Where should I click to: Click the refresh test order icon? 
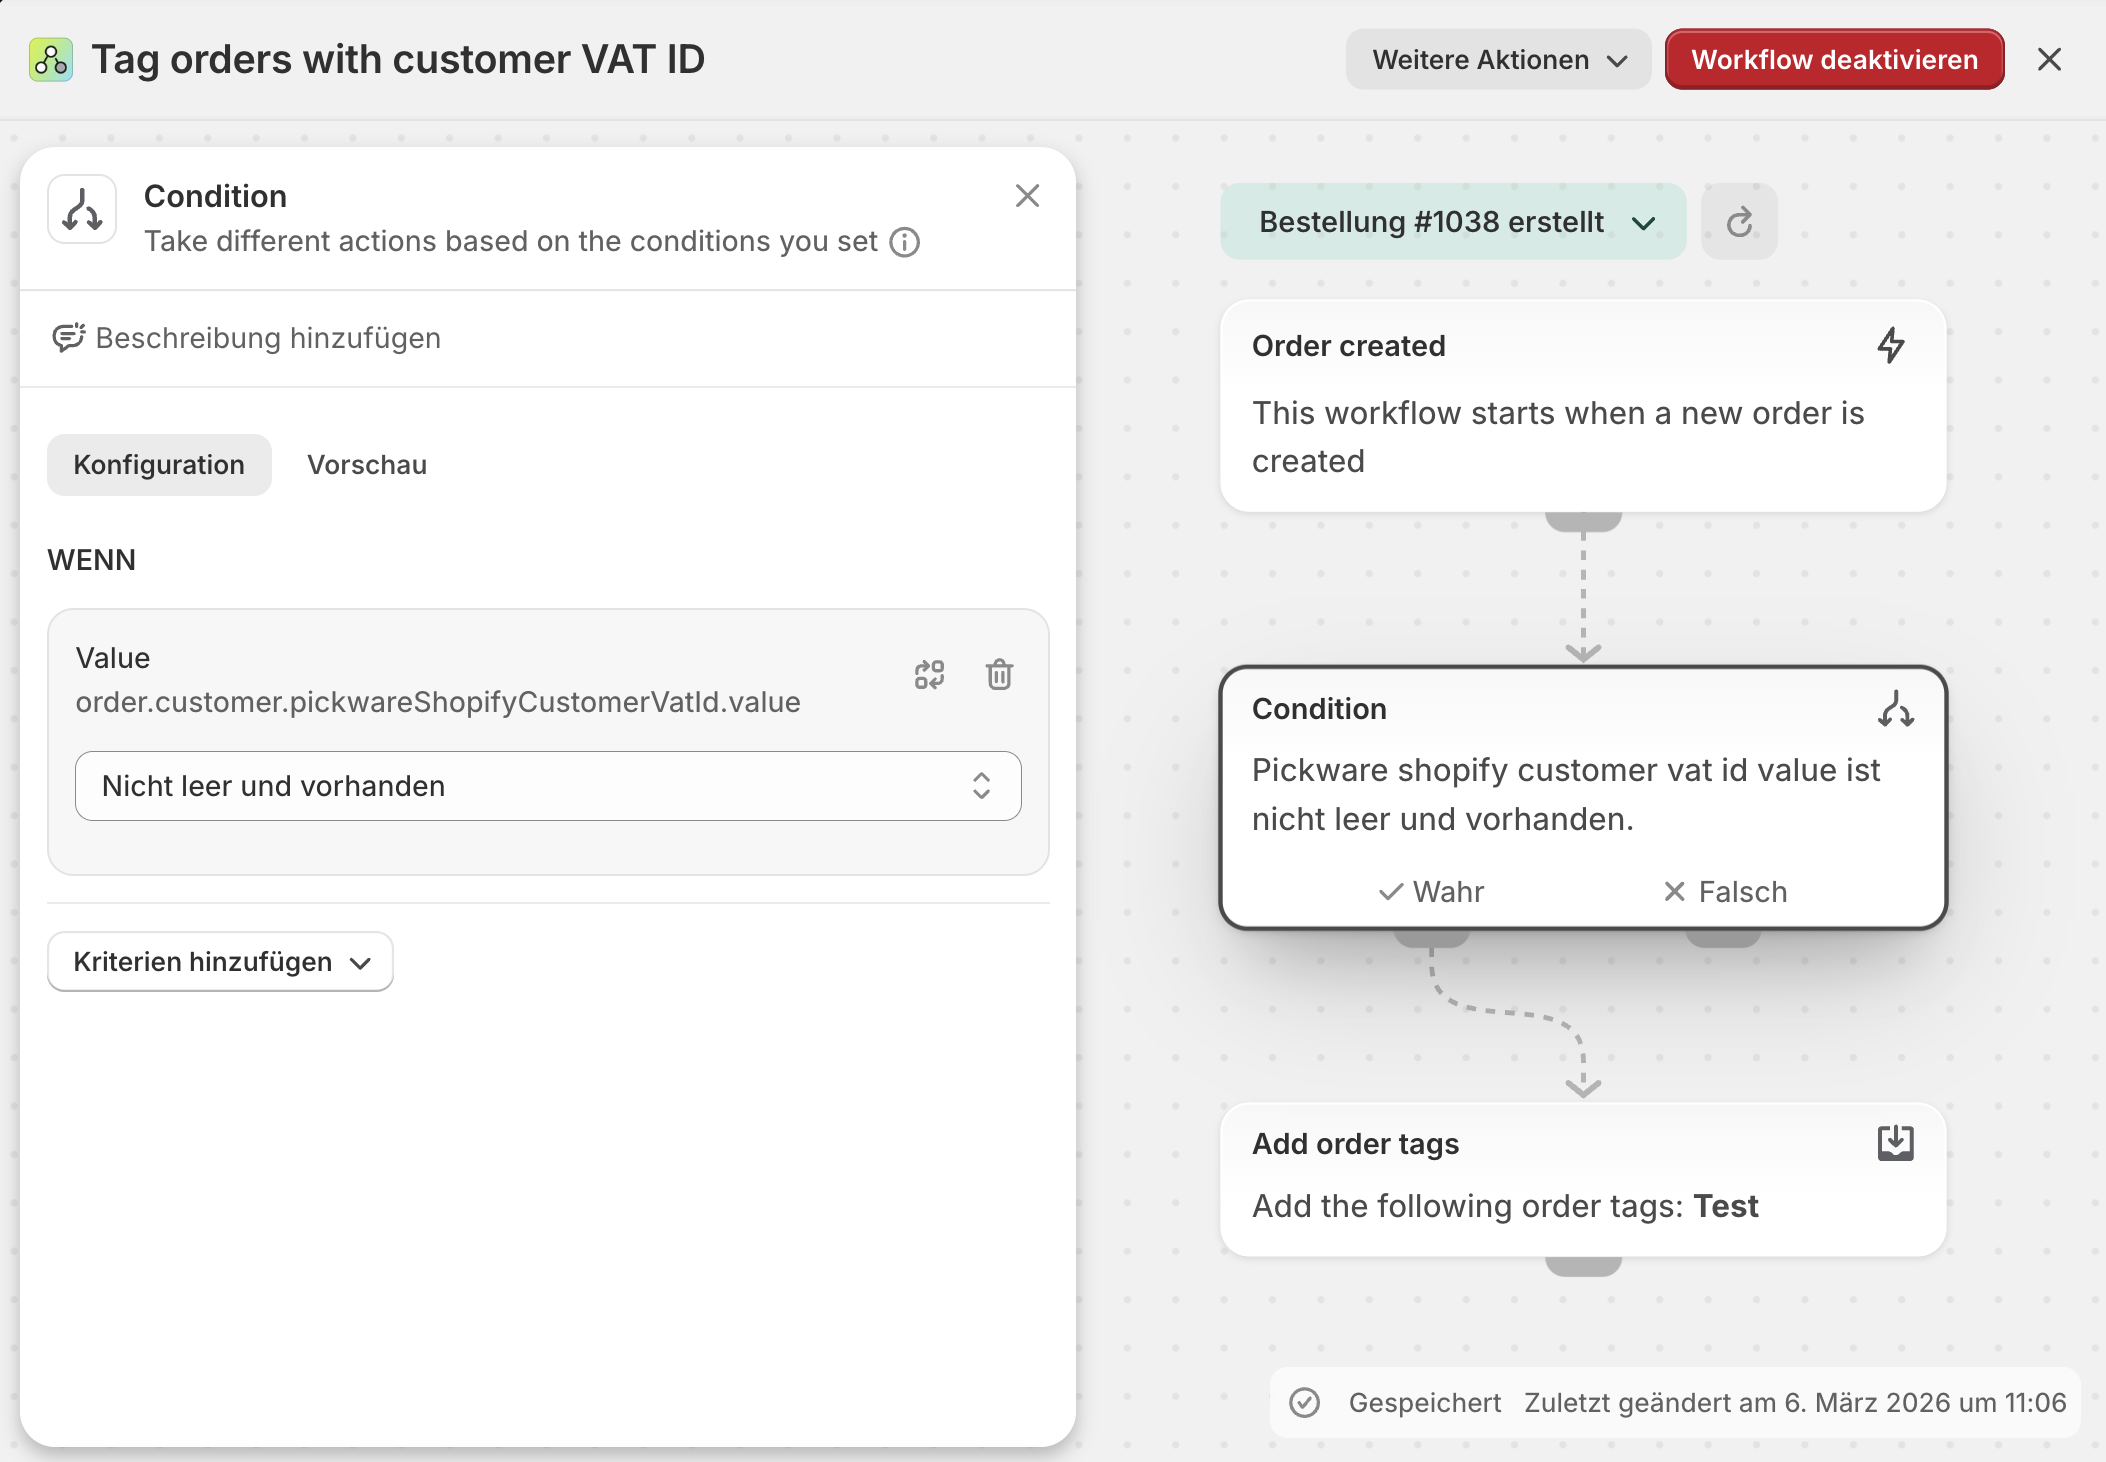point(1739,222)
